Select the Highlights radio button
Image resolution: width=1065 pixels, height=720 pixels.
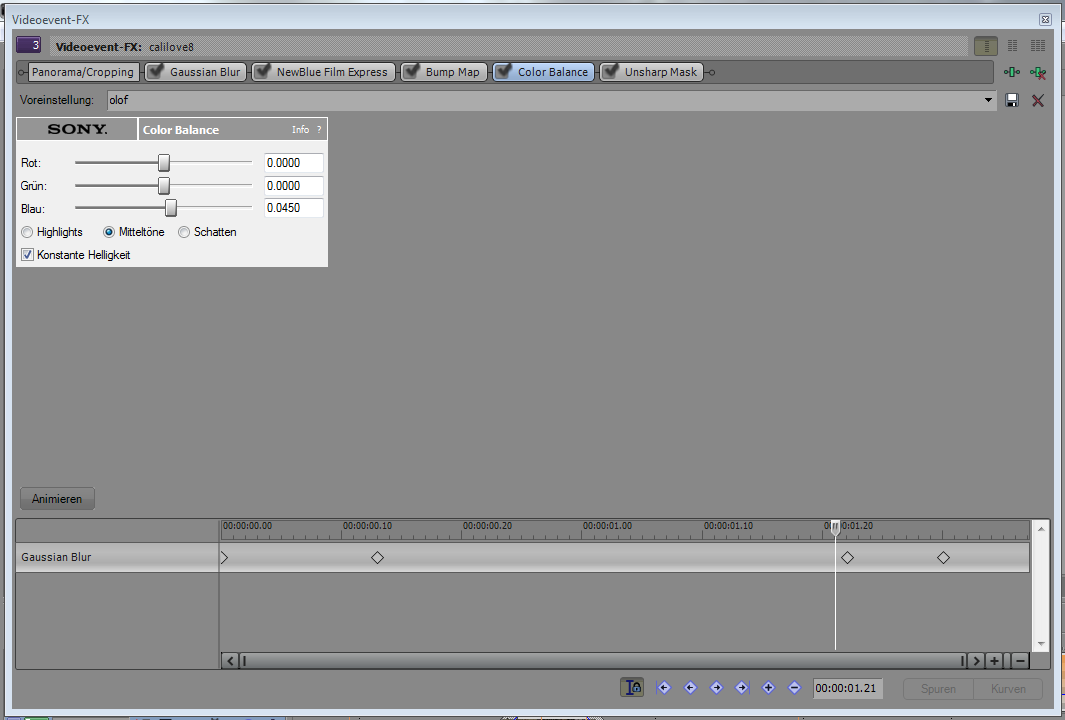27,232
